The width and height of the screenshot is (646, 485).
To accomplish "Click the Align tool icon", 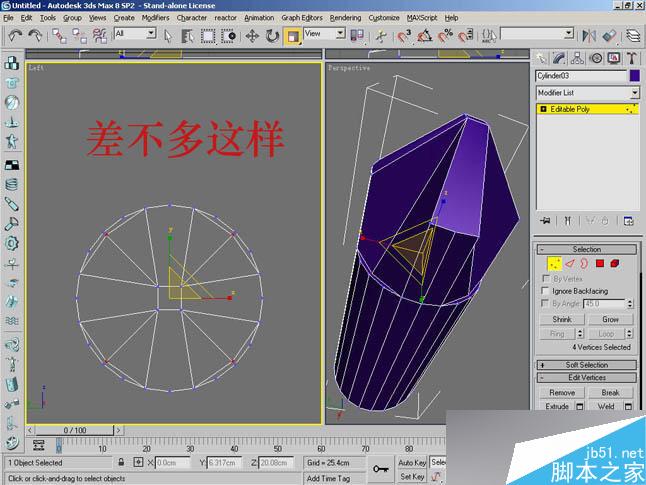I will [x=609, y=36].
